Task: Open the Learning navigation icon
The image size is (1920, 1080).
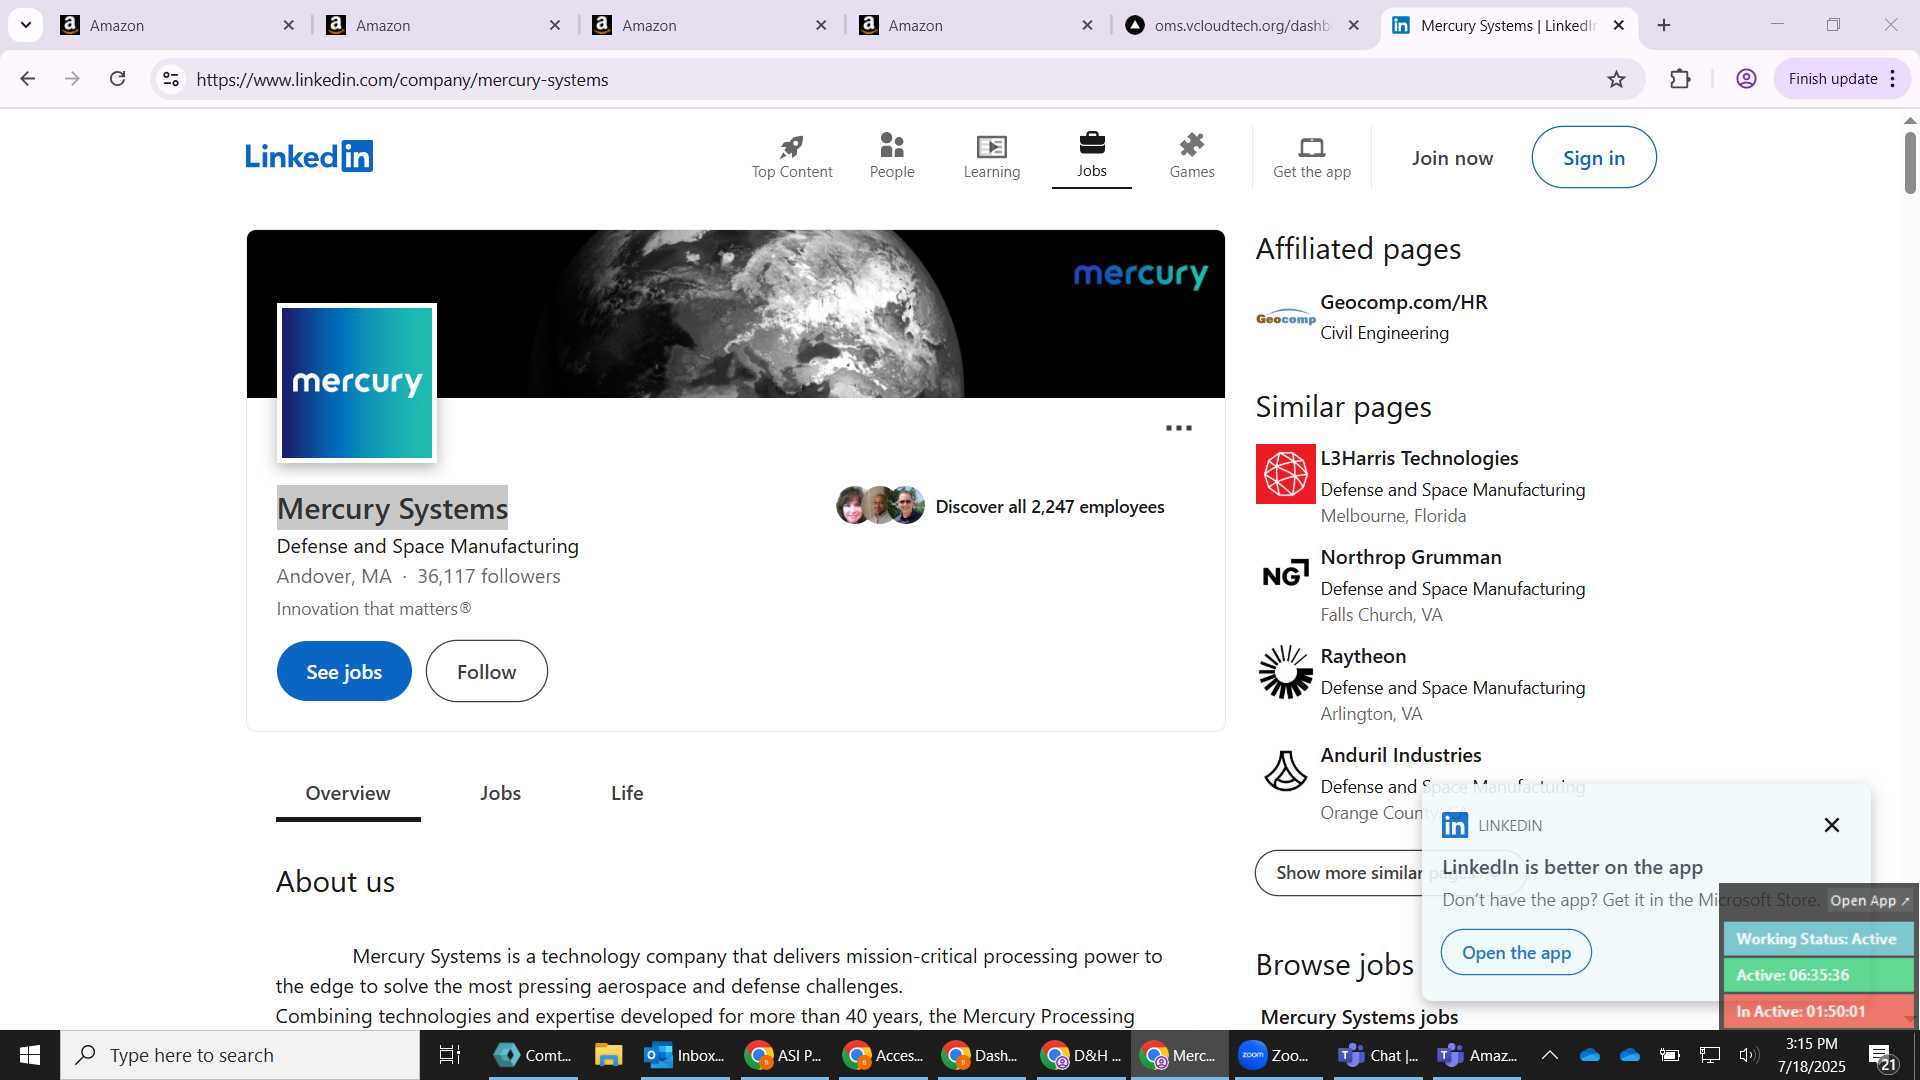Action: tap(992, 157)
